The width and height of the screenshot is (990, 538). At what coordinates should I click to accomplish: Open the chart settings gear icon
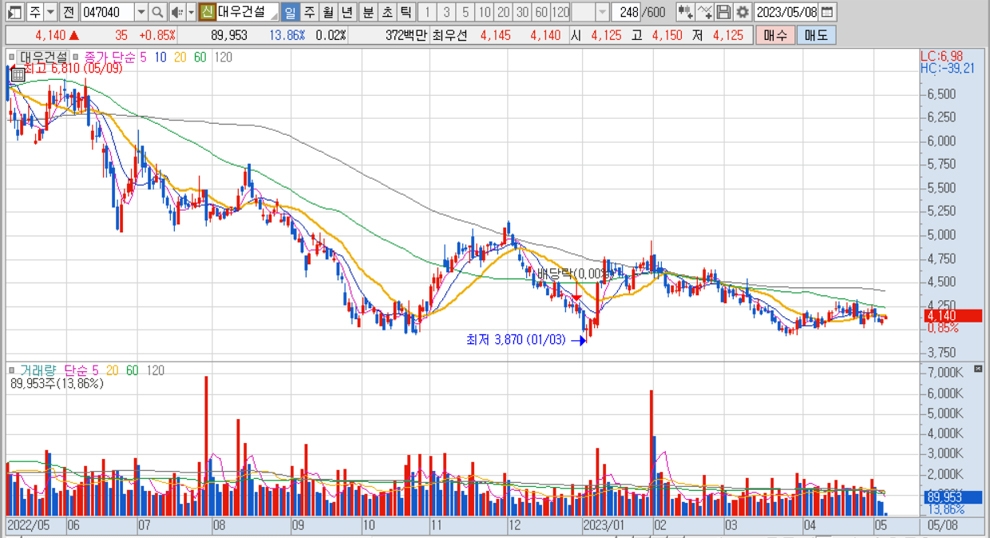click(x=742, y=12)
